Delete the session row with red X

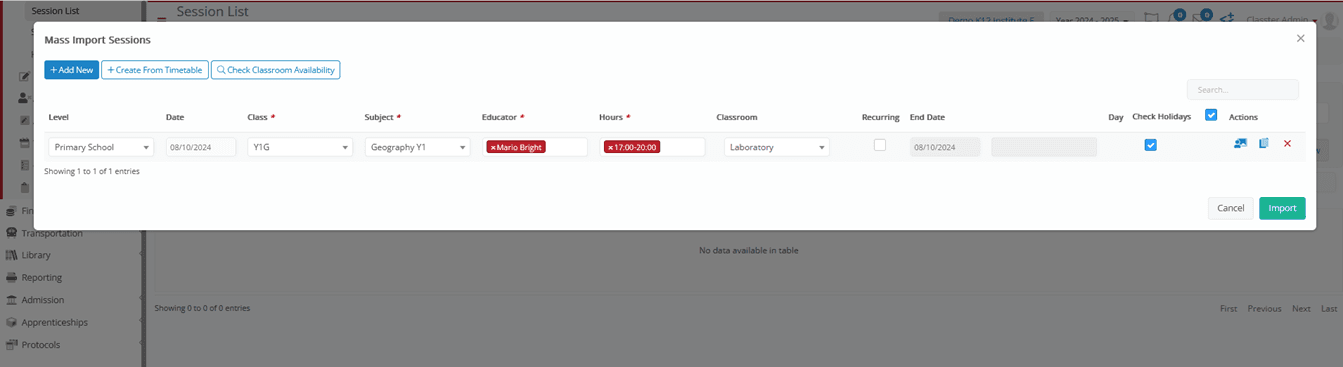tap(1287, 144)
